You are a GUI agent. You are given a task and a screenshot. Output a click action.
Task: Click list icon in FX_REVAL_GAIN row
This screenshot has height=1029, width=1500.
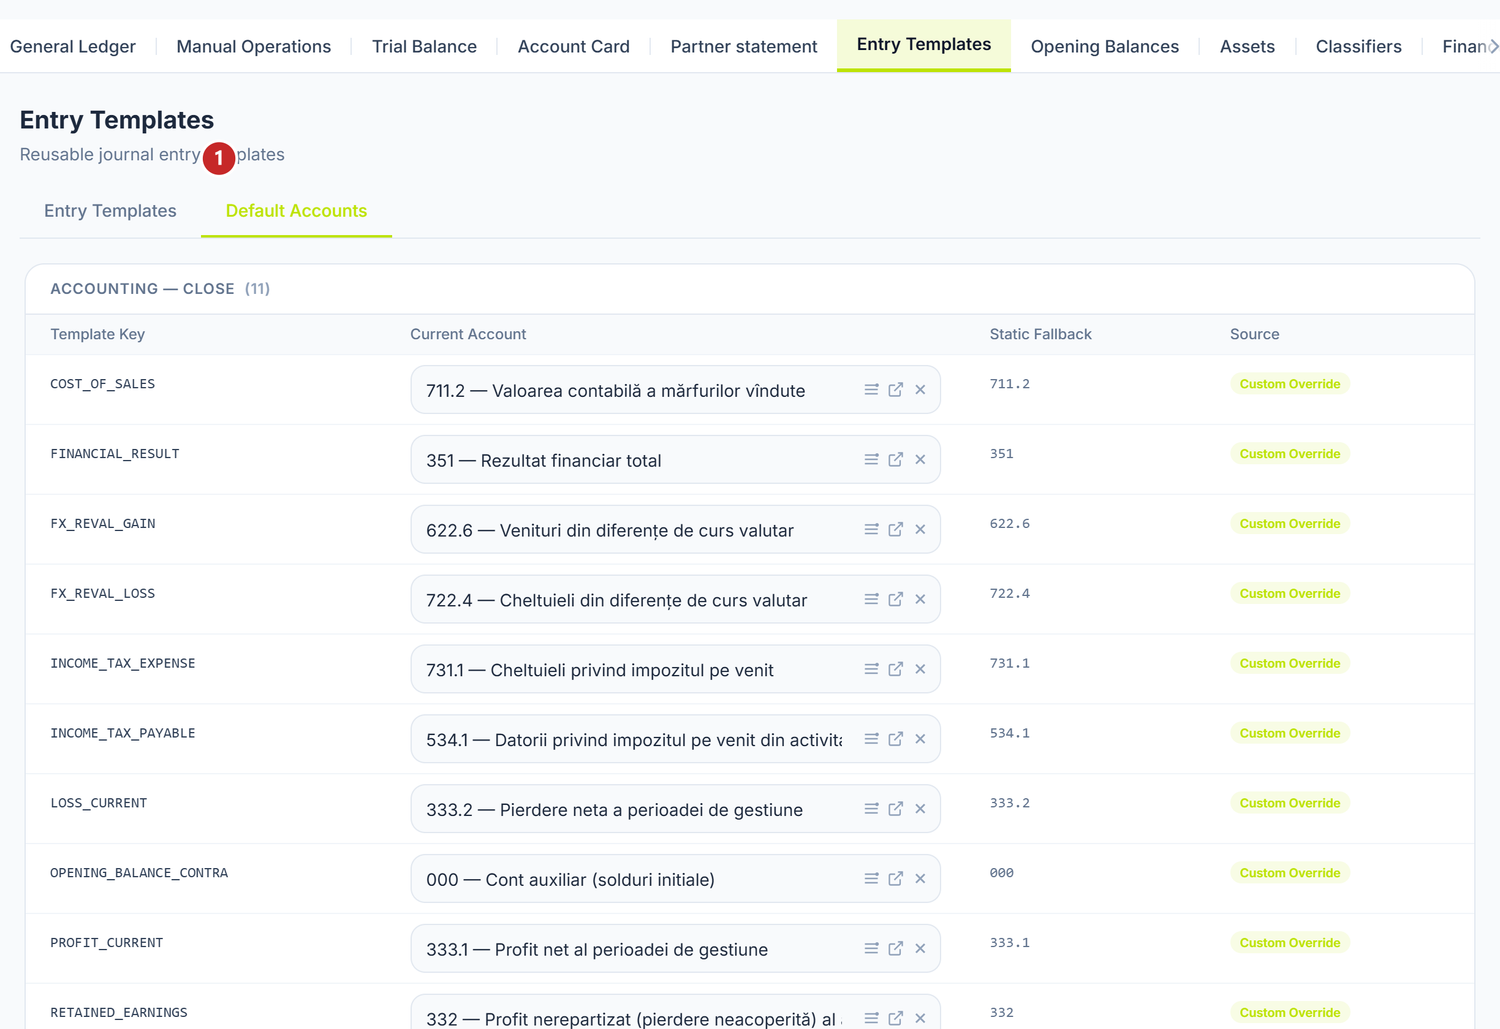871,530
